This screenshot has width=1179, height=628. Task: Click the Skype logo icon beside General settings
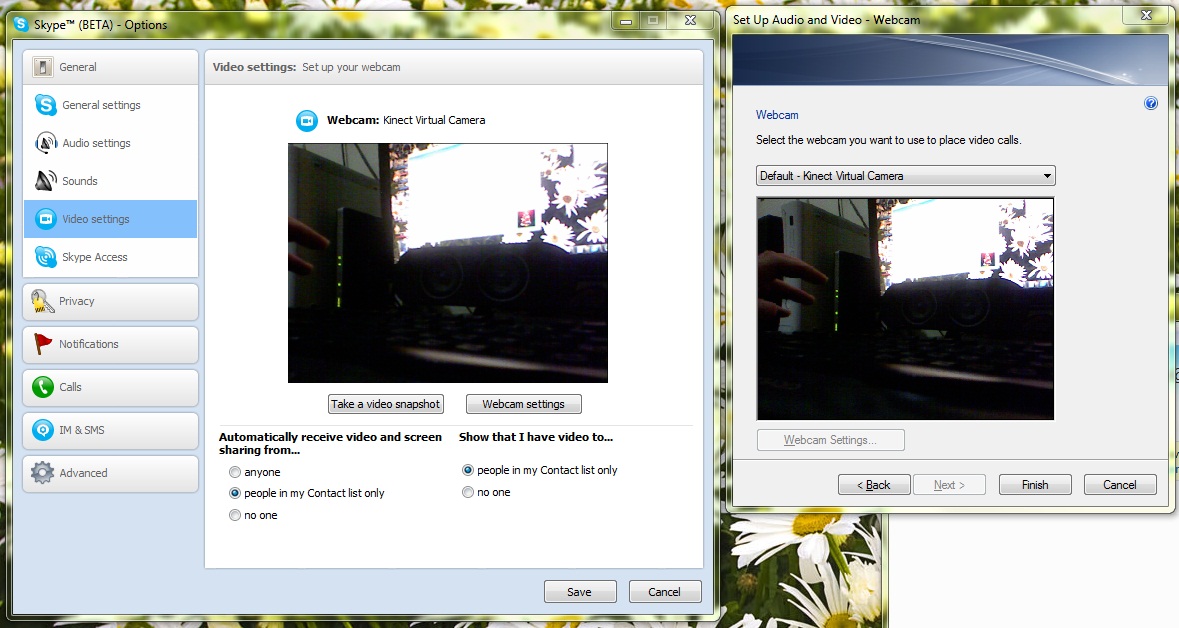tap(45, 105)
